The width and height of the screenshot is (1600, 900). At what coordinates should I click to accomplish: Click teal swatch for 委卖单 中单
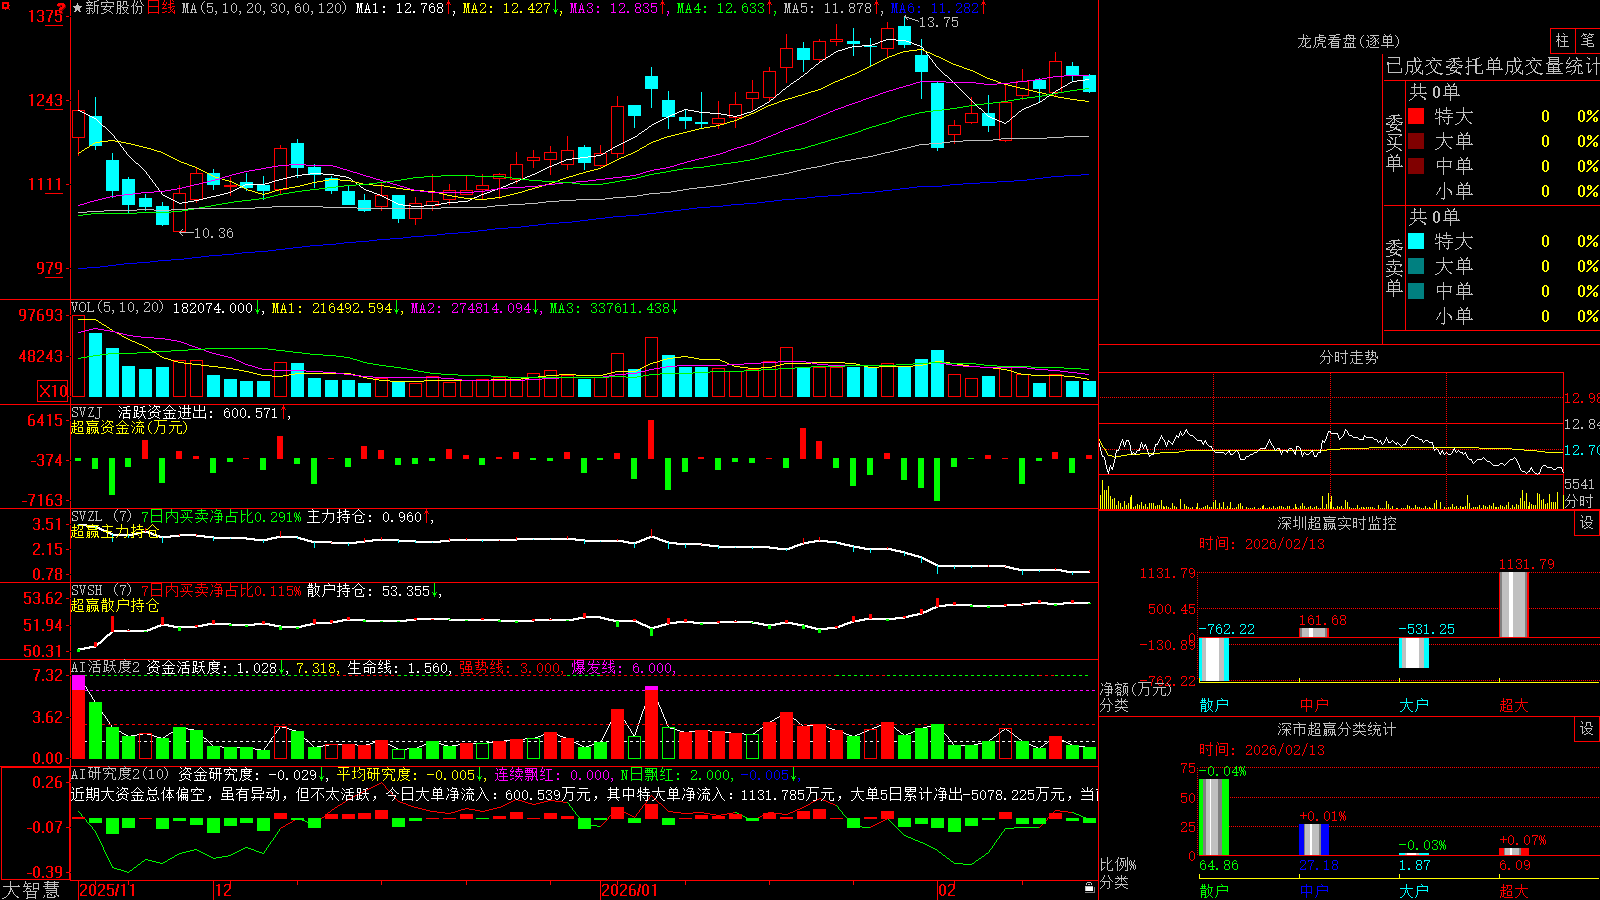coord(1416,291)
